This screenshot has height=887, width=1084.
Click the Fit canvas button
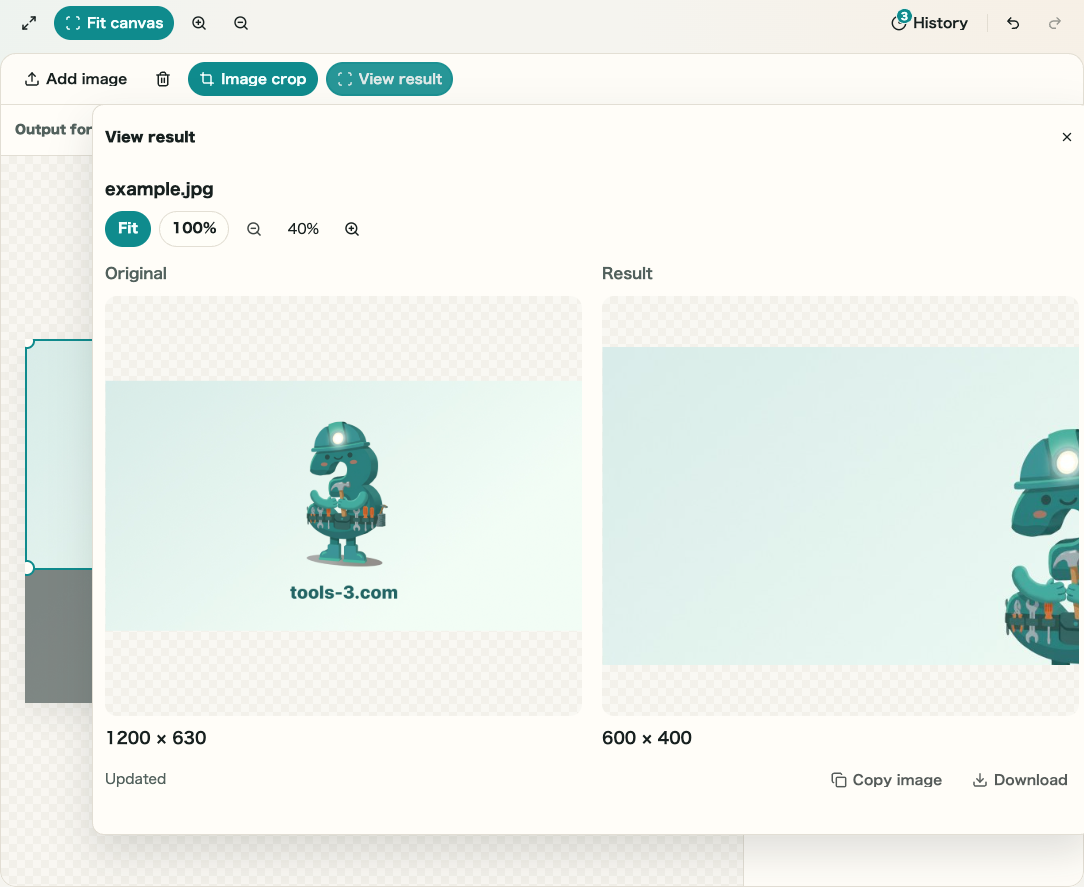114,23
